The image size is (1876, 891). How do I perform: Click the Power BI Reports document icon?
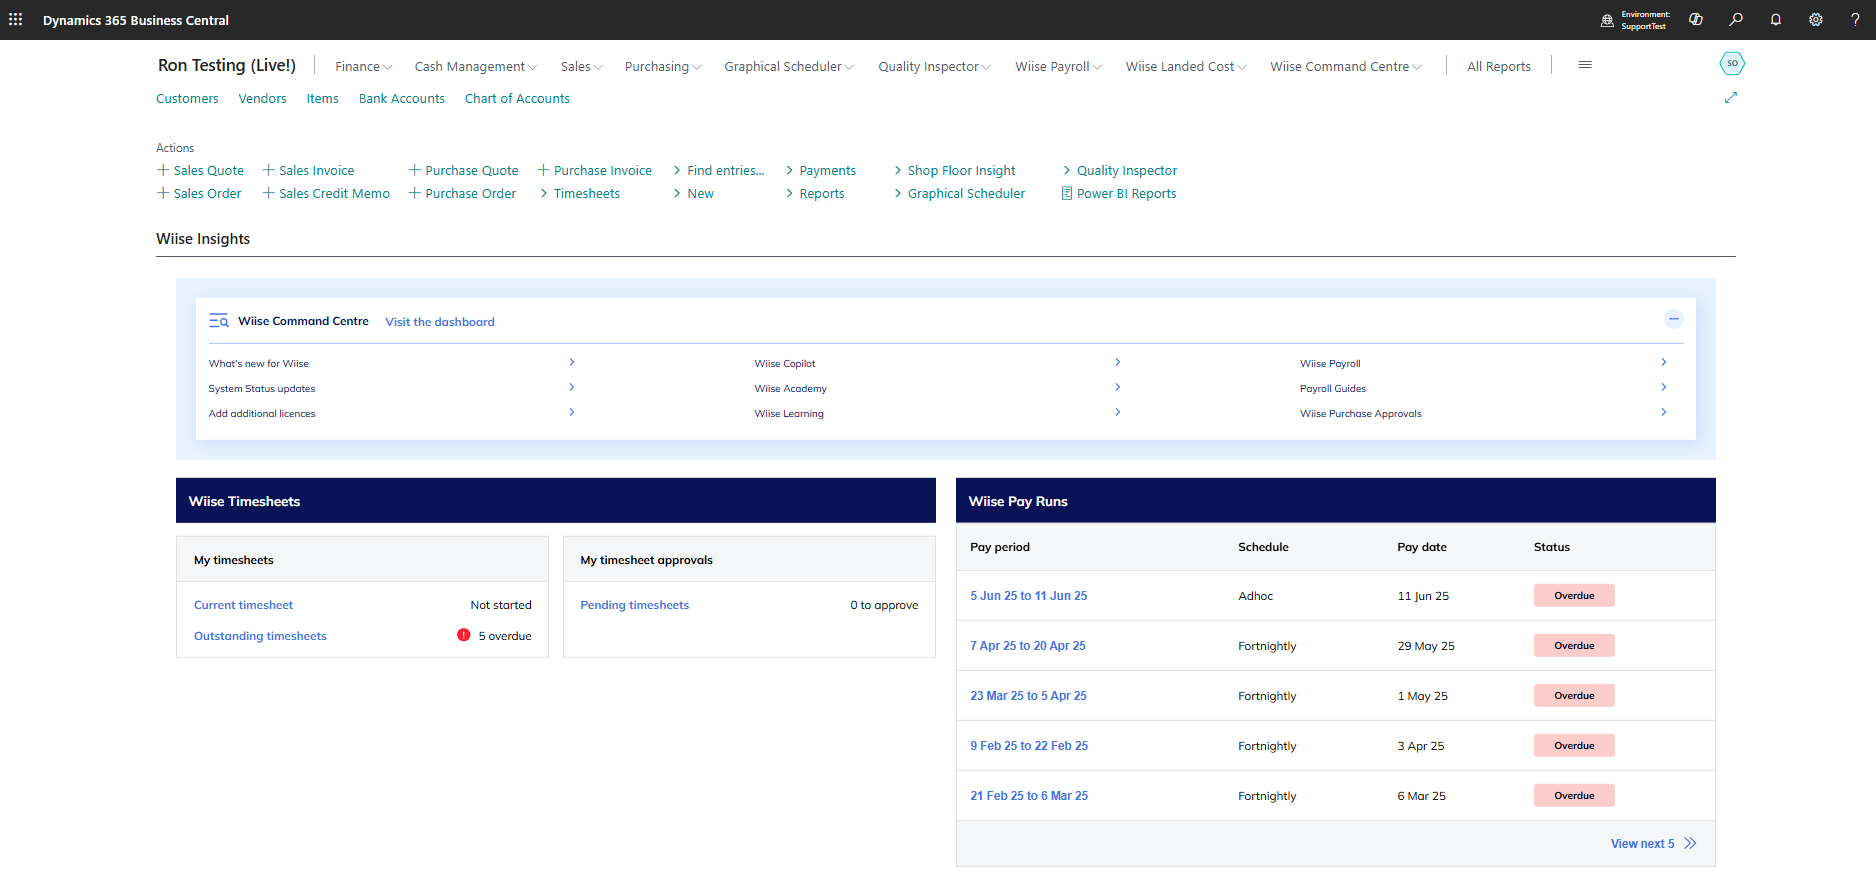[x=1067, y=193]
